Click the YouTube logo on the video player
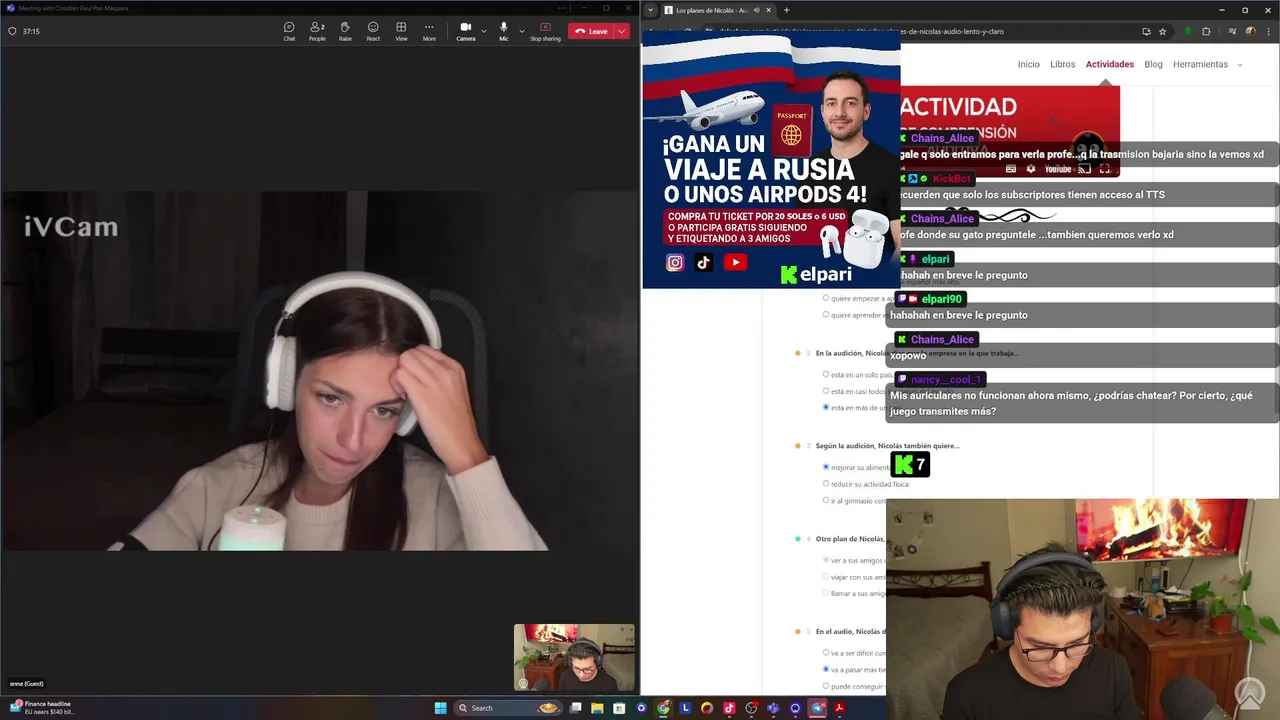This screenshot has width=1280, height=720. (1058, 169)
